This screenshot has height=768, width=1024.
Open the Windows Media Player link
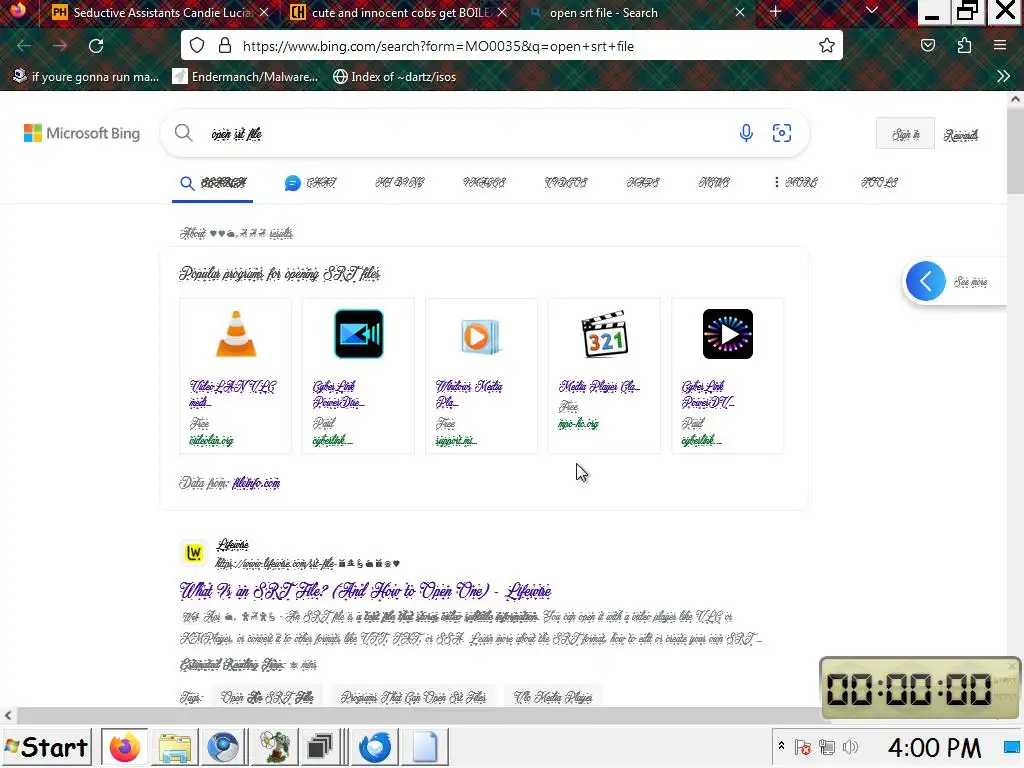[x=469, y=394]
